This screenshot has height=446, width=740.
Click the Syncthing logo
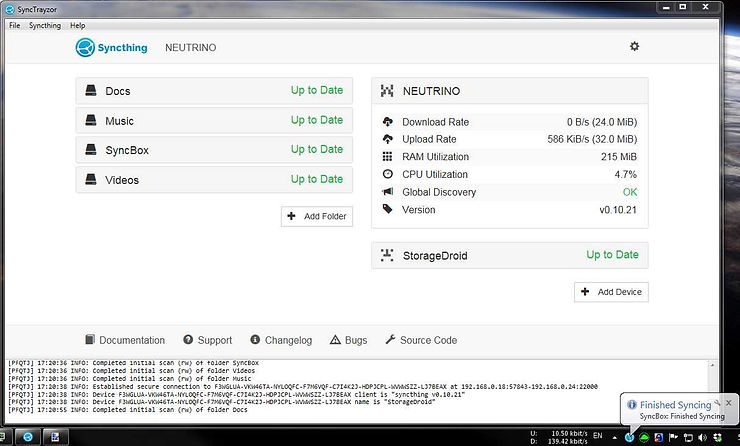click(x=111, y=48)
